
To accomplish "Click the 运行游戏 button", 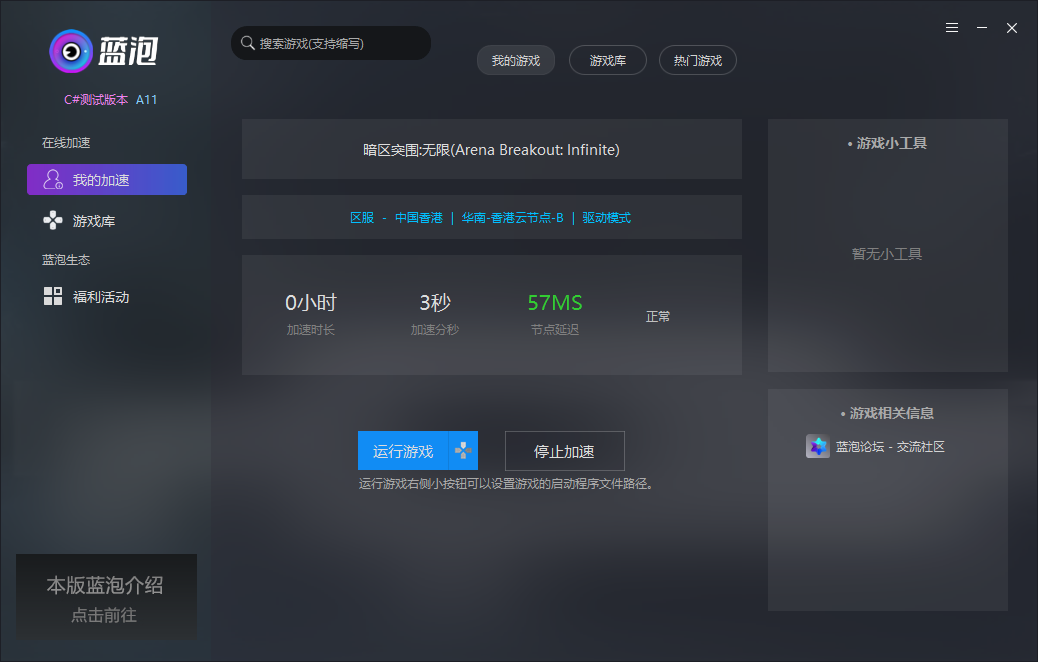I will point(403,451).
